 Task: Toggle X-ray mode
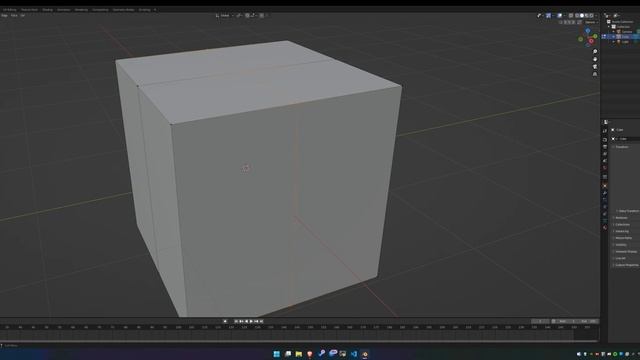tap(571, 16)
